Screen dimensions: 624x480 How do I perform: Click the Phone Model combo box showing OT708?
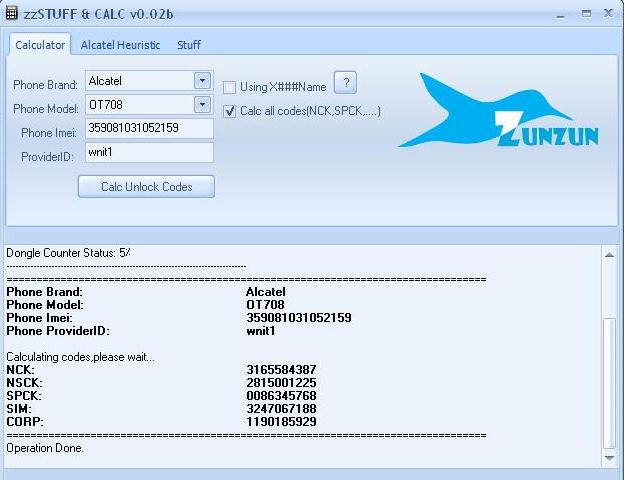point(149,105)
